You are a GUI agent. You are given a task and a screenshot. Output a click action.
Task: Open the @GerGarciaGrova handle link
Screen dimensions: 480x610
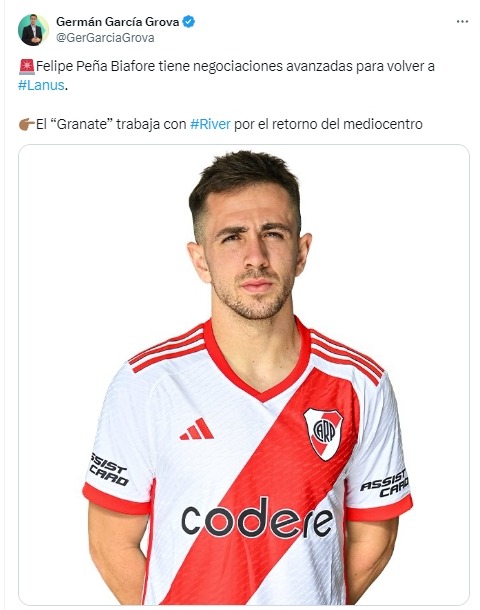(x=105, y=38)
